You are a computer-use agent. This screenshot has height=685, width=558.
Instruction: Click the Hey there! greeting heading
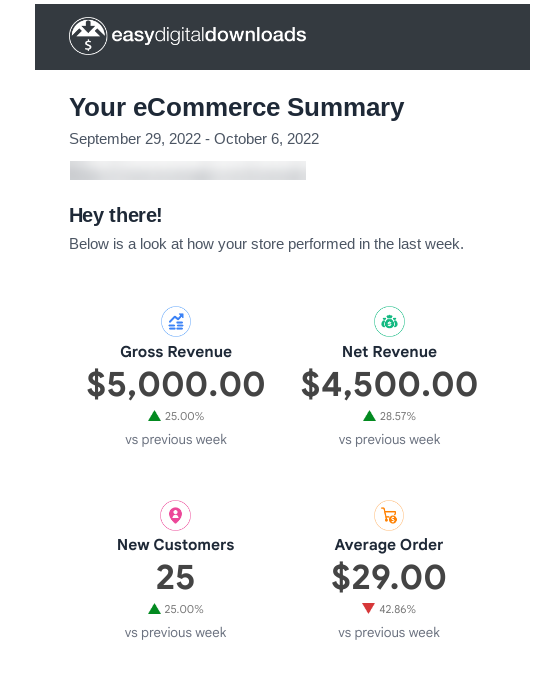tap(115, 215)
